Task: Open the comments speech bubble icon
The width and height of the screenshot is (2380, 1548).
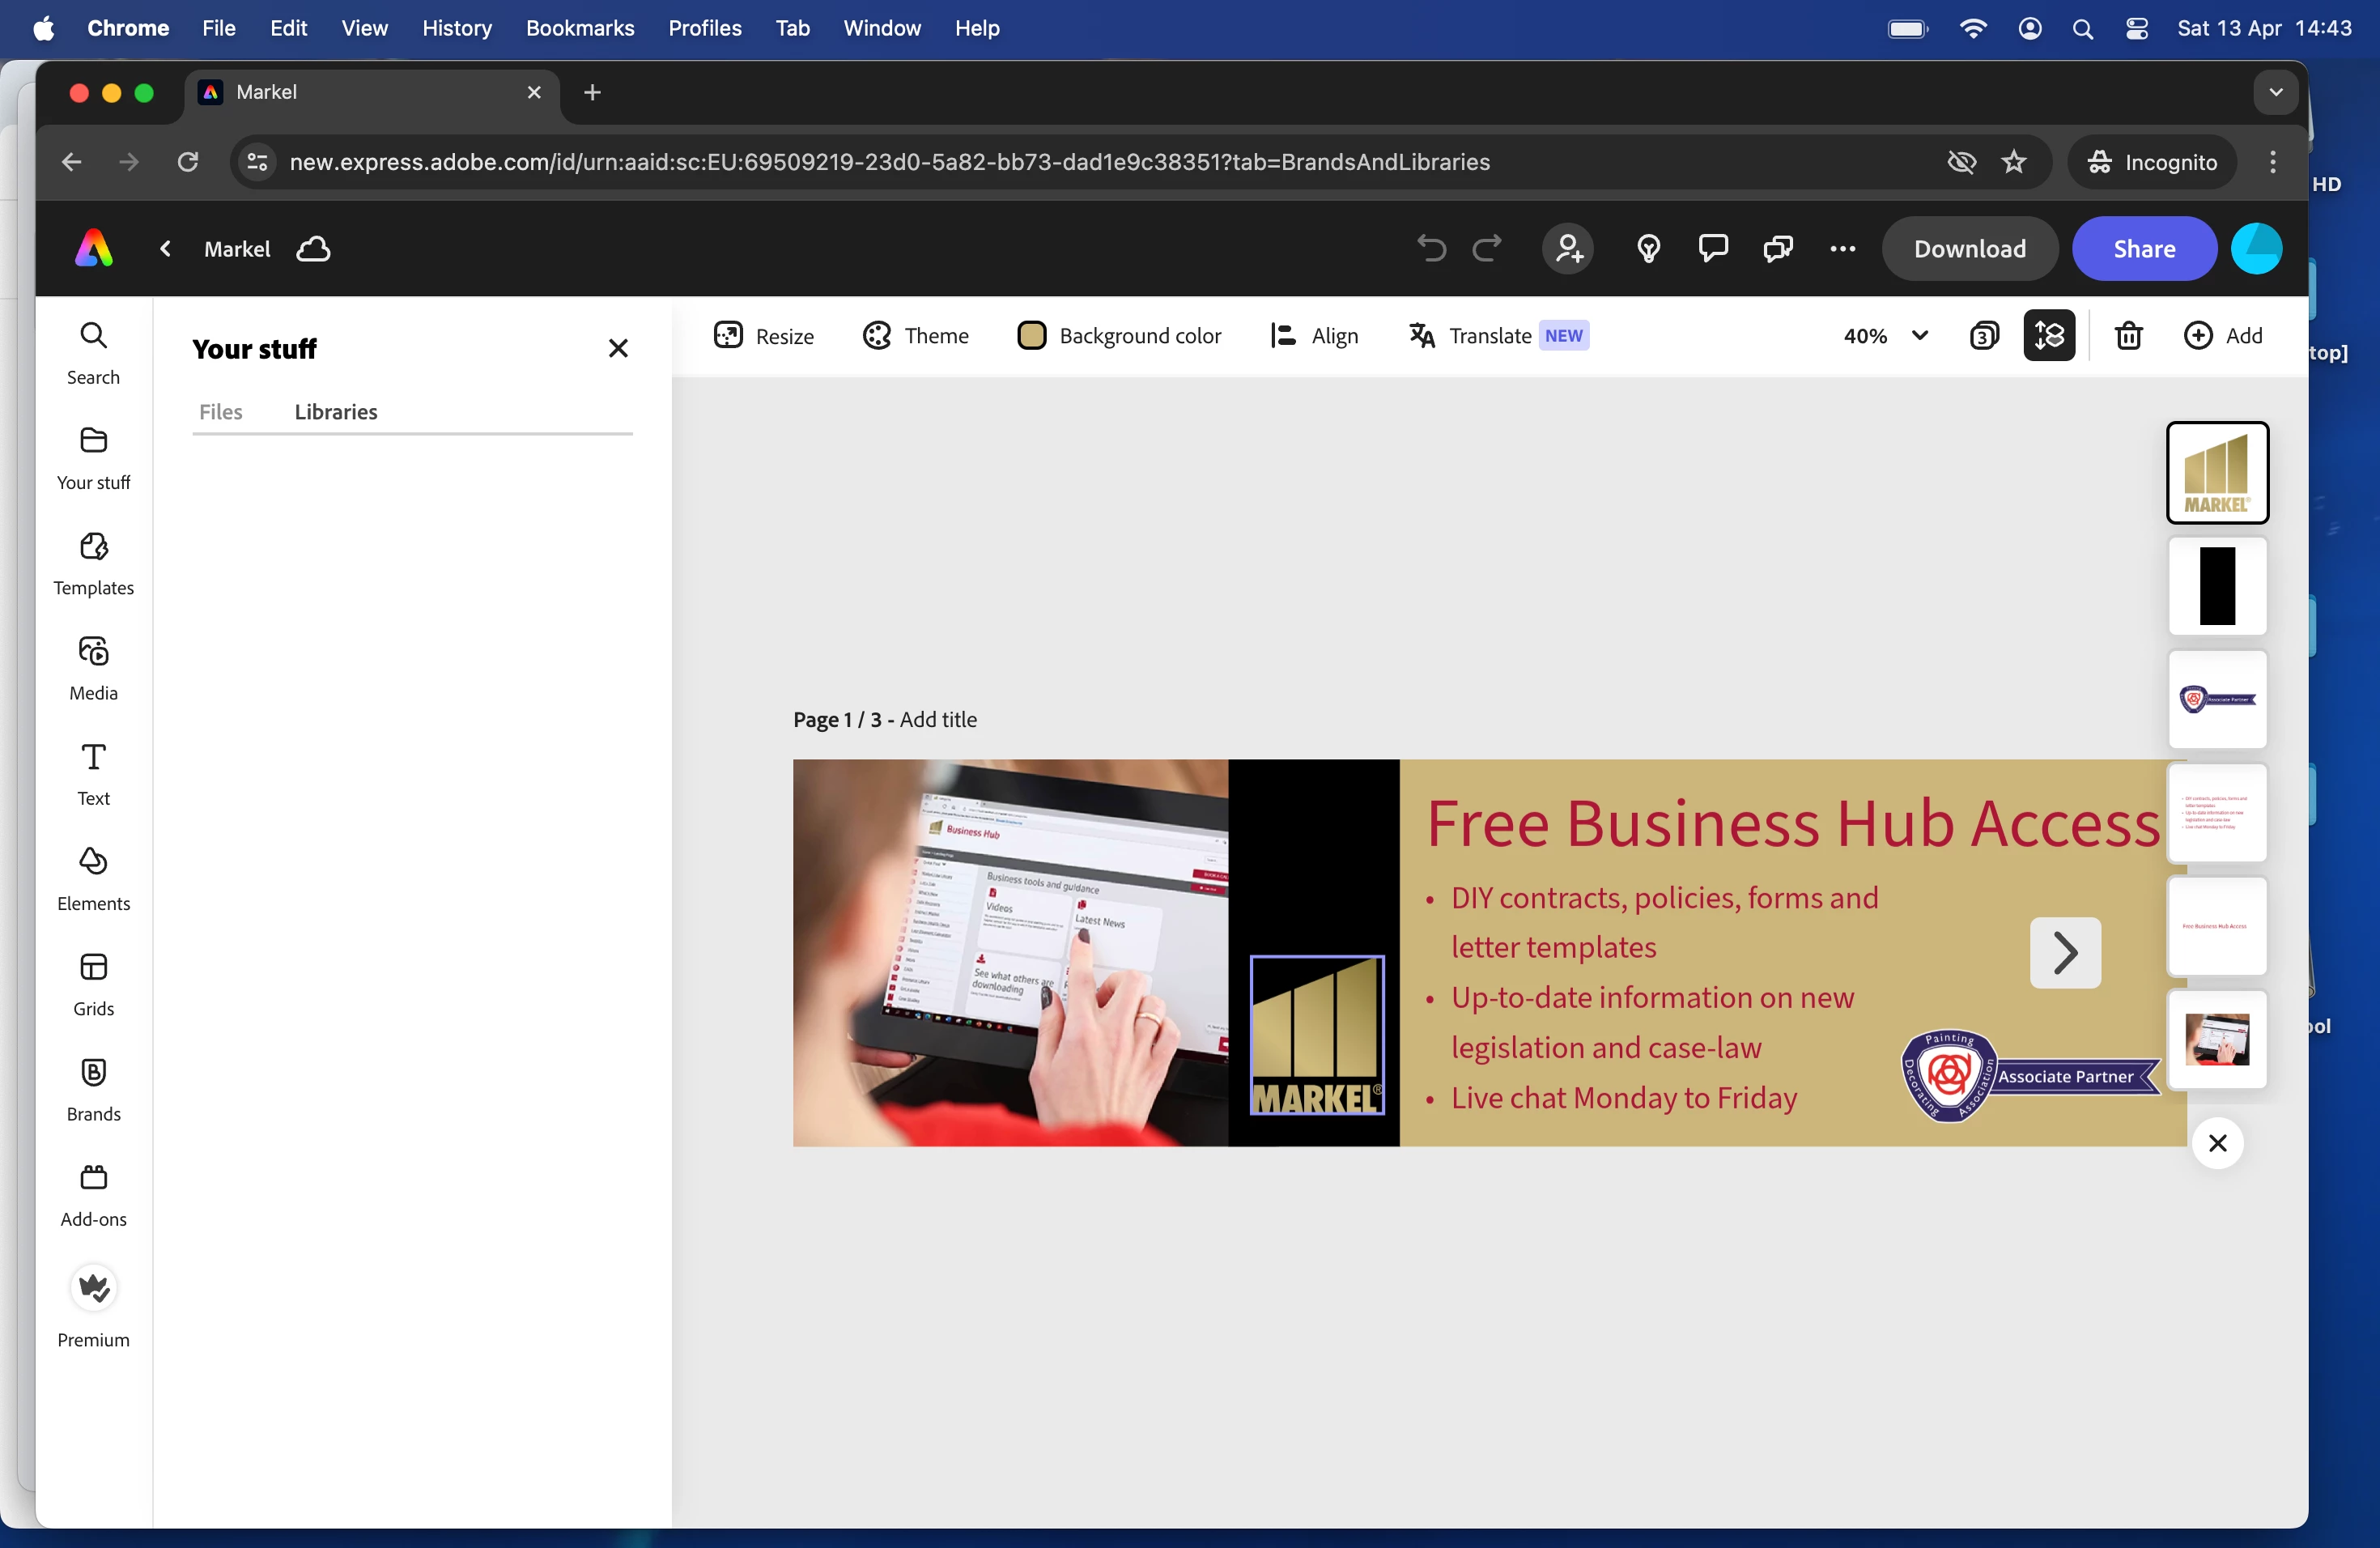Action: [x=1713, y=248]
